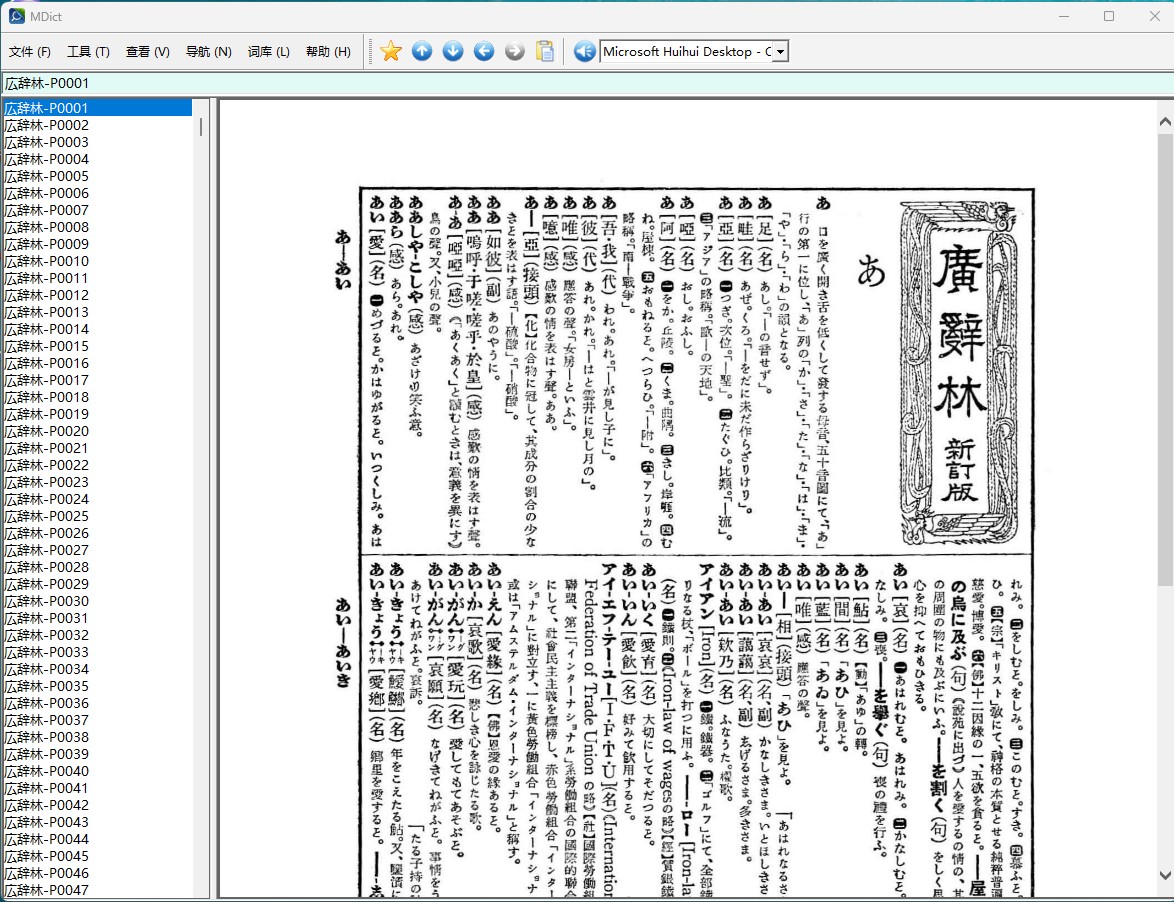
Task: Select entry 広辞林-P0033 in the list
Action: coord(97,652)
